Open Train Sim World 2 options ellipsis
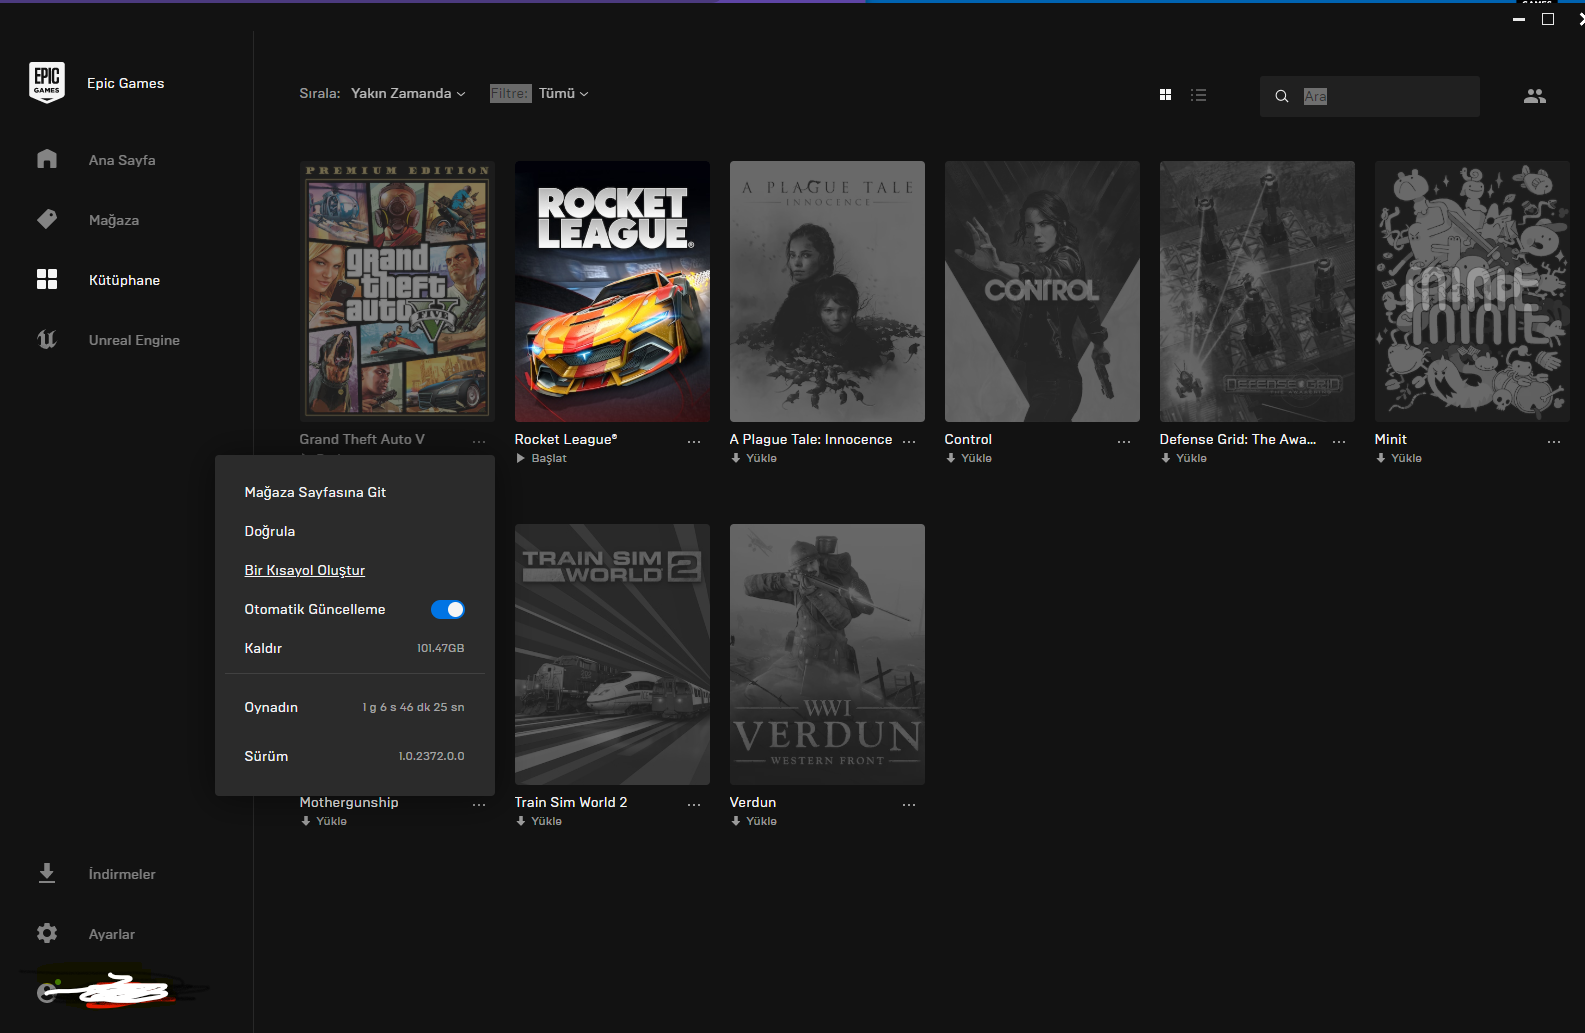Image resolution: width=1585 pixels, height=1033 pixels. (x=694, y=804)
